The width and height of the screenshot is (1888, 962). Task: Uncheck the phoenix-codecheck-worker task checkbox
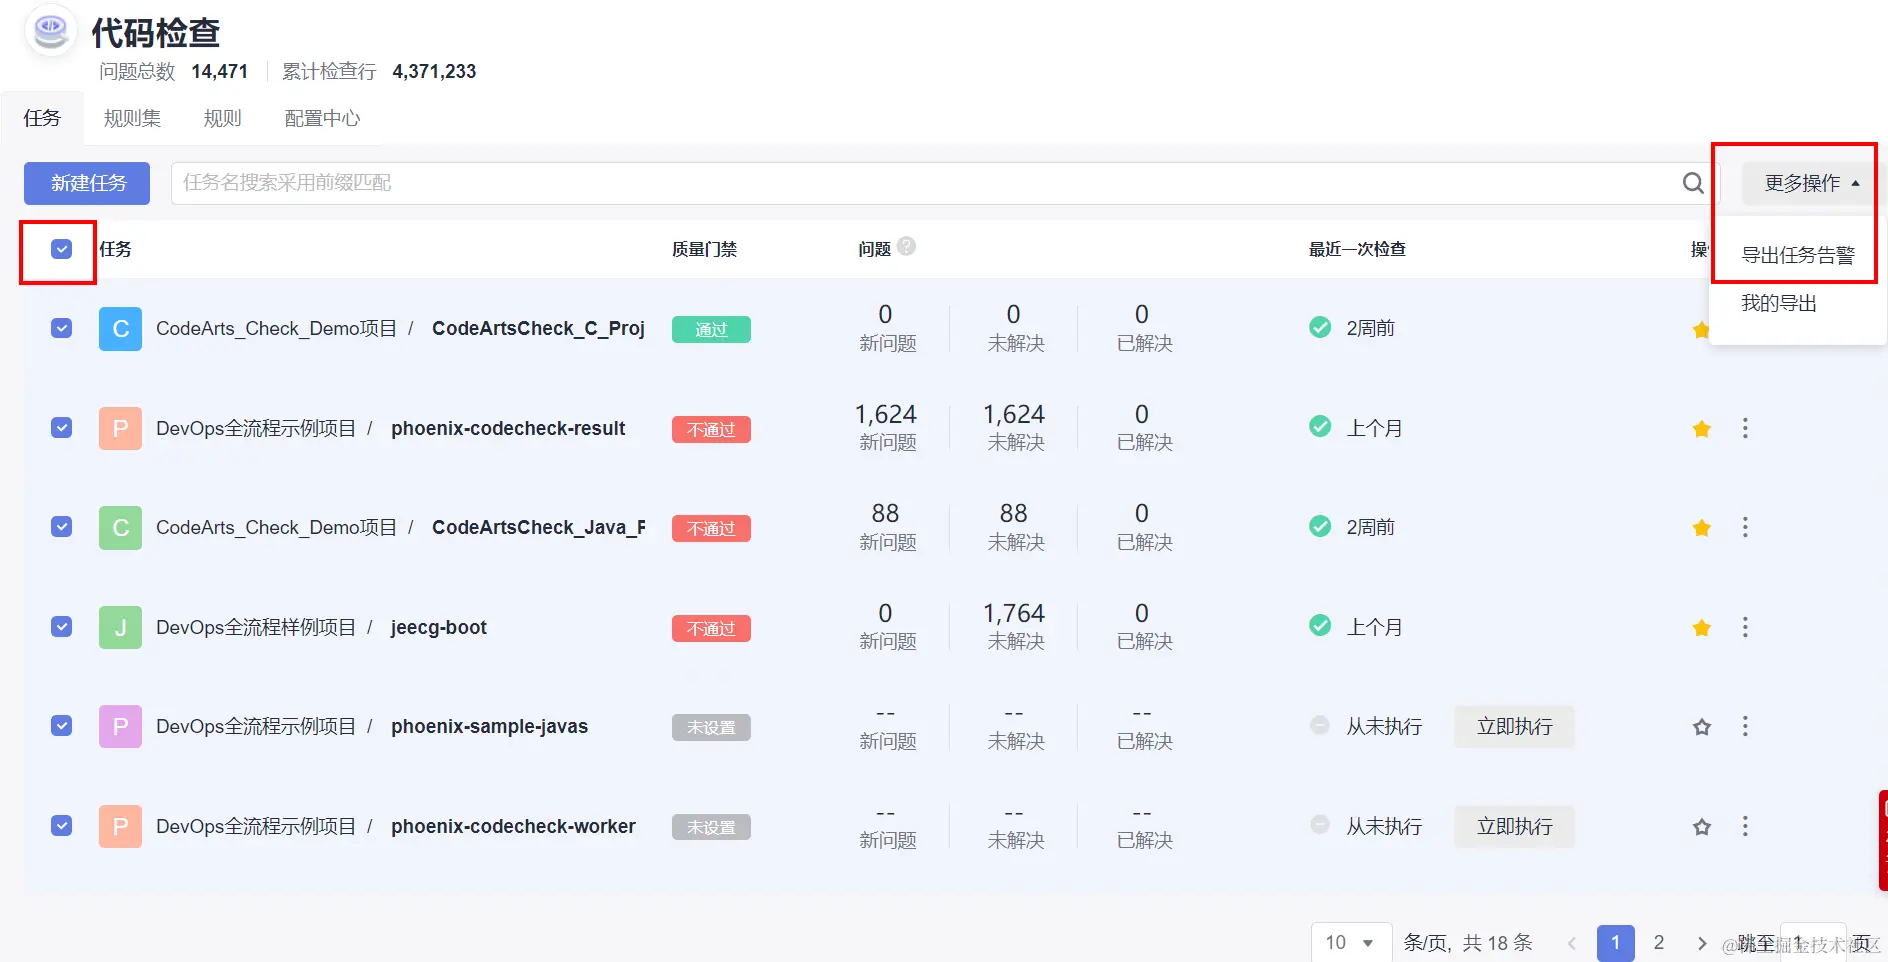point(61,825)
